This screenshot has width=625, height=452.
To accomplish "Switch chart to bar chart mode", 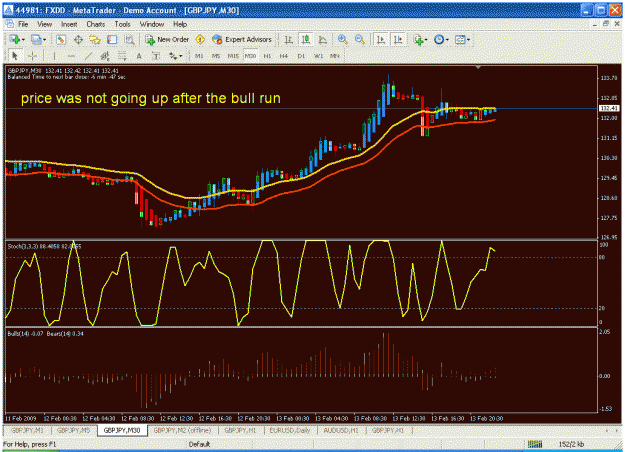I will coord(289,39).
